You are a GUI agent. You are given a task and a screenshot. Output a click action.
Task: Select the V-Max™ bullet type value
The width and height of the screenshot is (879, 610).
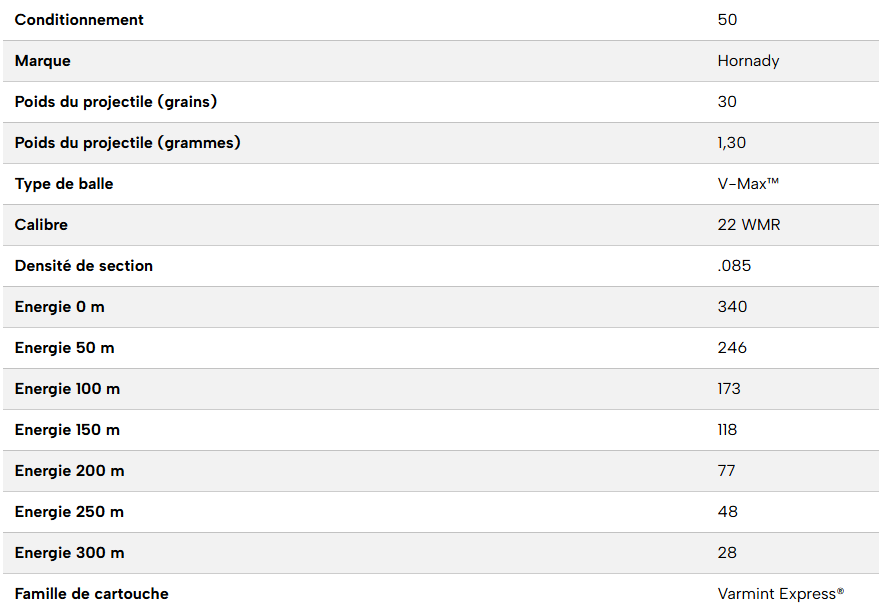coord(748,184)
